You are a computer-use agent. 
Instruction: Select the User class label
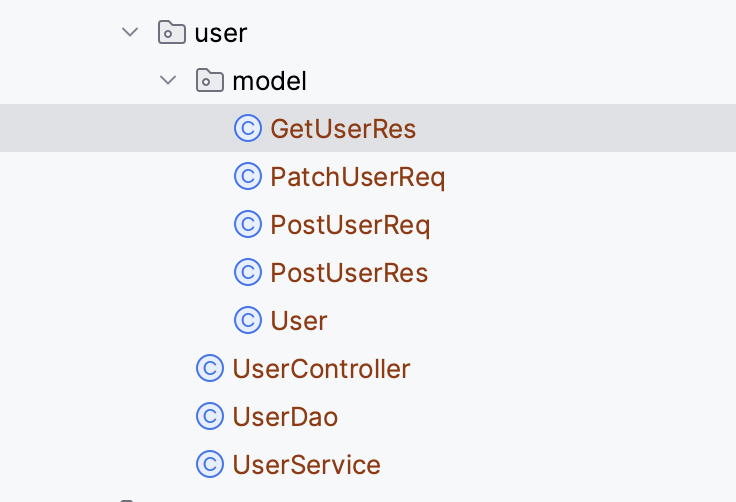pos(299,321)
